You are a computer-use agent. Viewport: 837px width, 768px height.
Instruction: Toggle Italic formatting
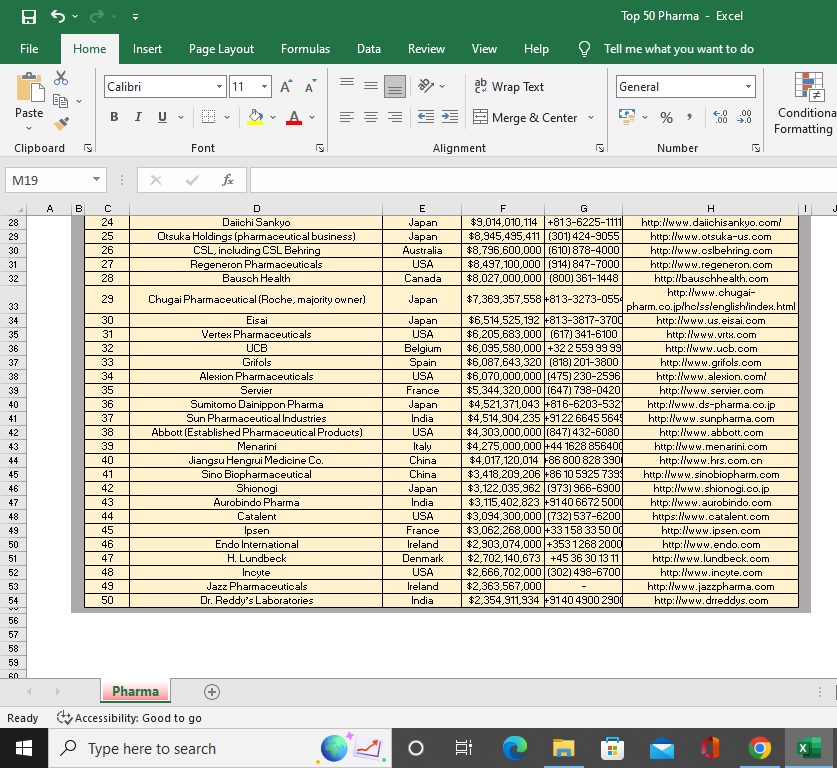click(x=138, y=117)
